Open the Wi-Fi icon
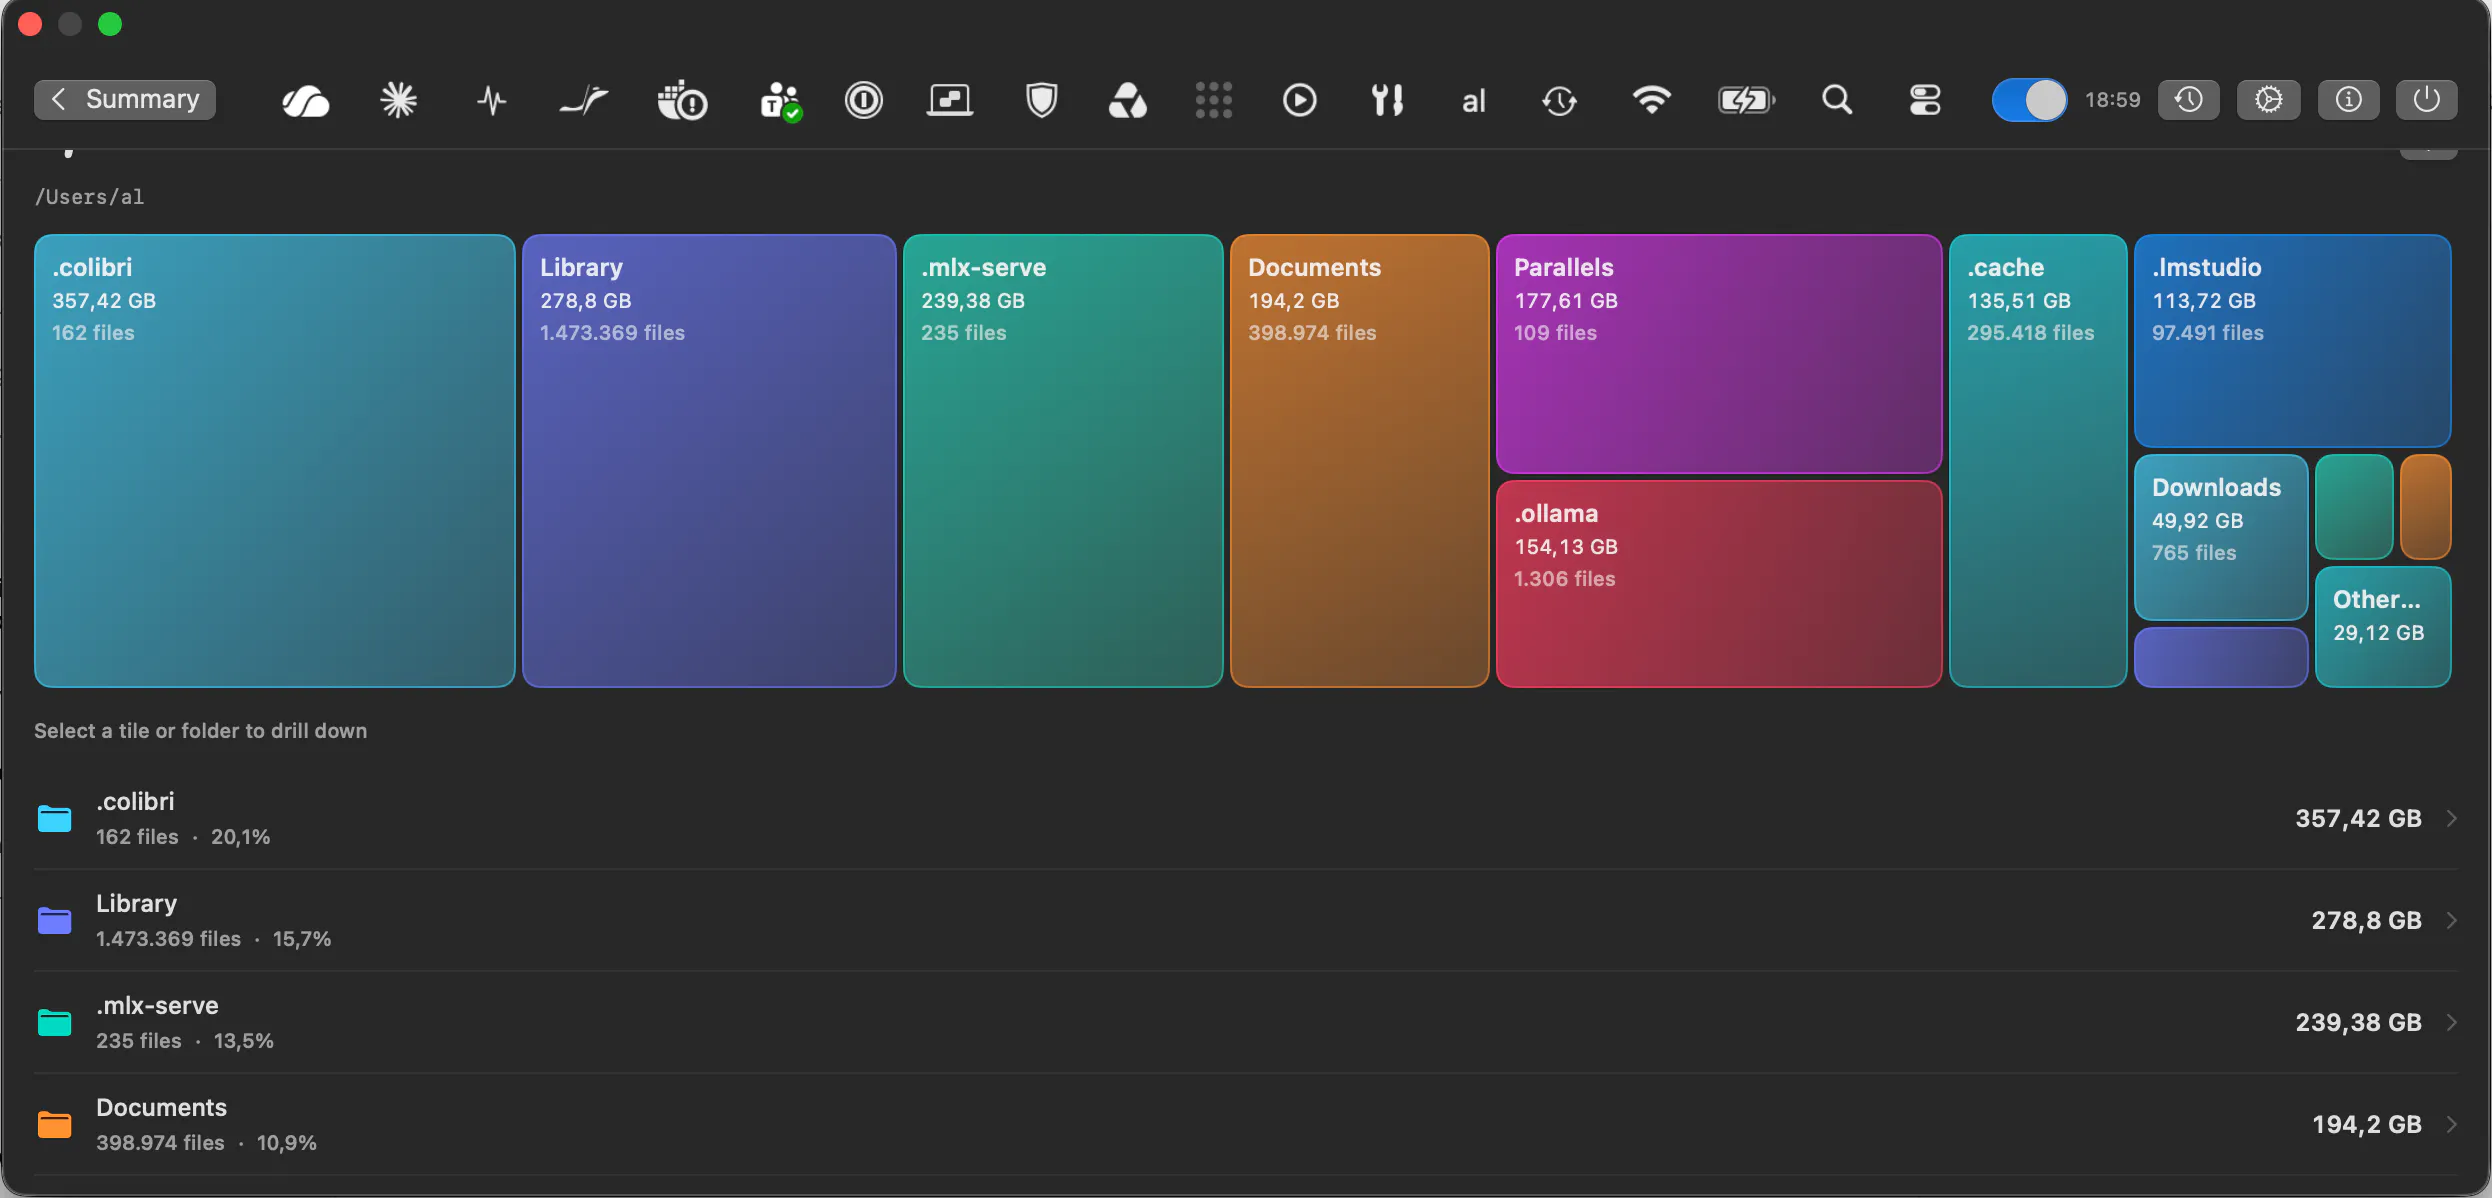The image size is (2492, 1198). (1651, 100)
